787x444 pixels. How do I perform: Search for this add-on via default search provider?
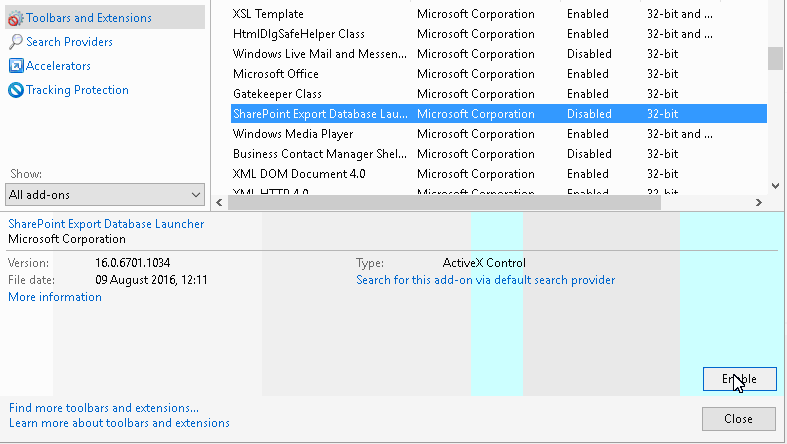(x=485, y=280)
